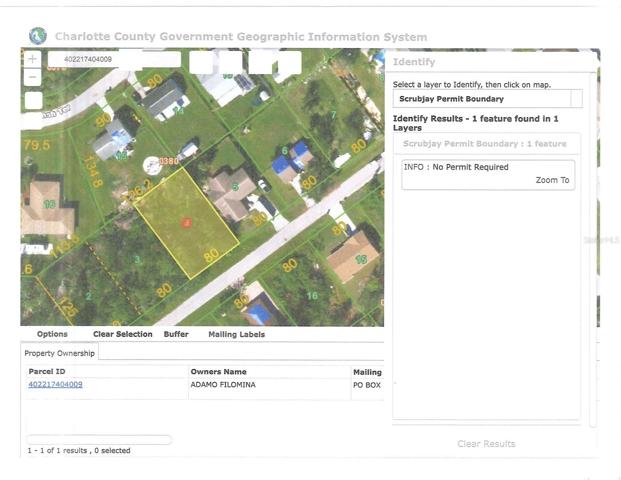
Task: Zoom in the map with plus button
Action: tap(32, 59)
